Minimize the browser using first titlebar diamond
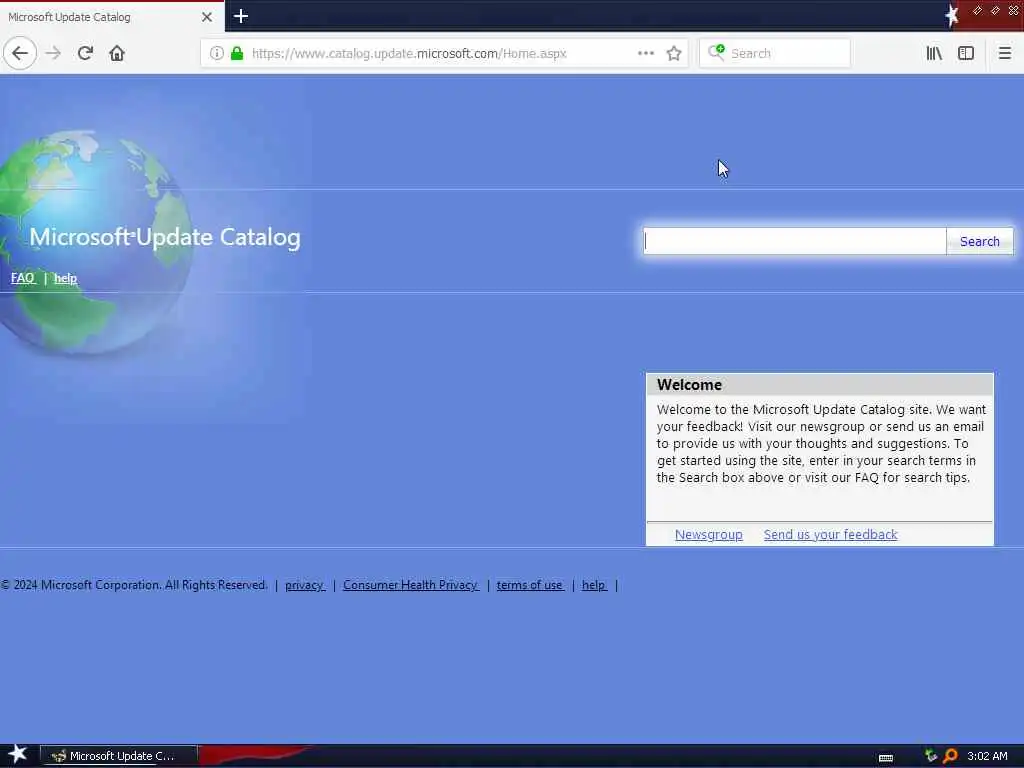Screen dimensions: 1024x768 tap(977, 10)
